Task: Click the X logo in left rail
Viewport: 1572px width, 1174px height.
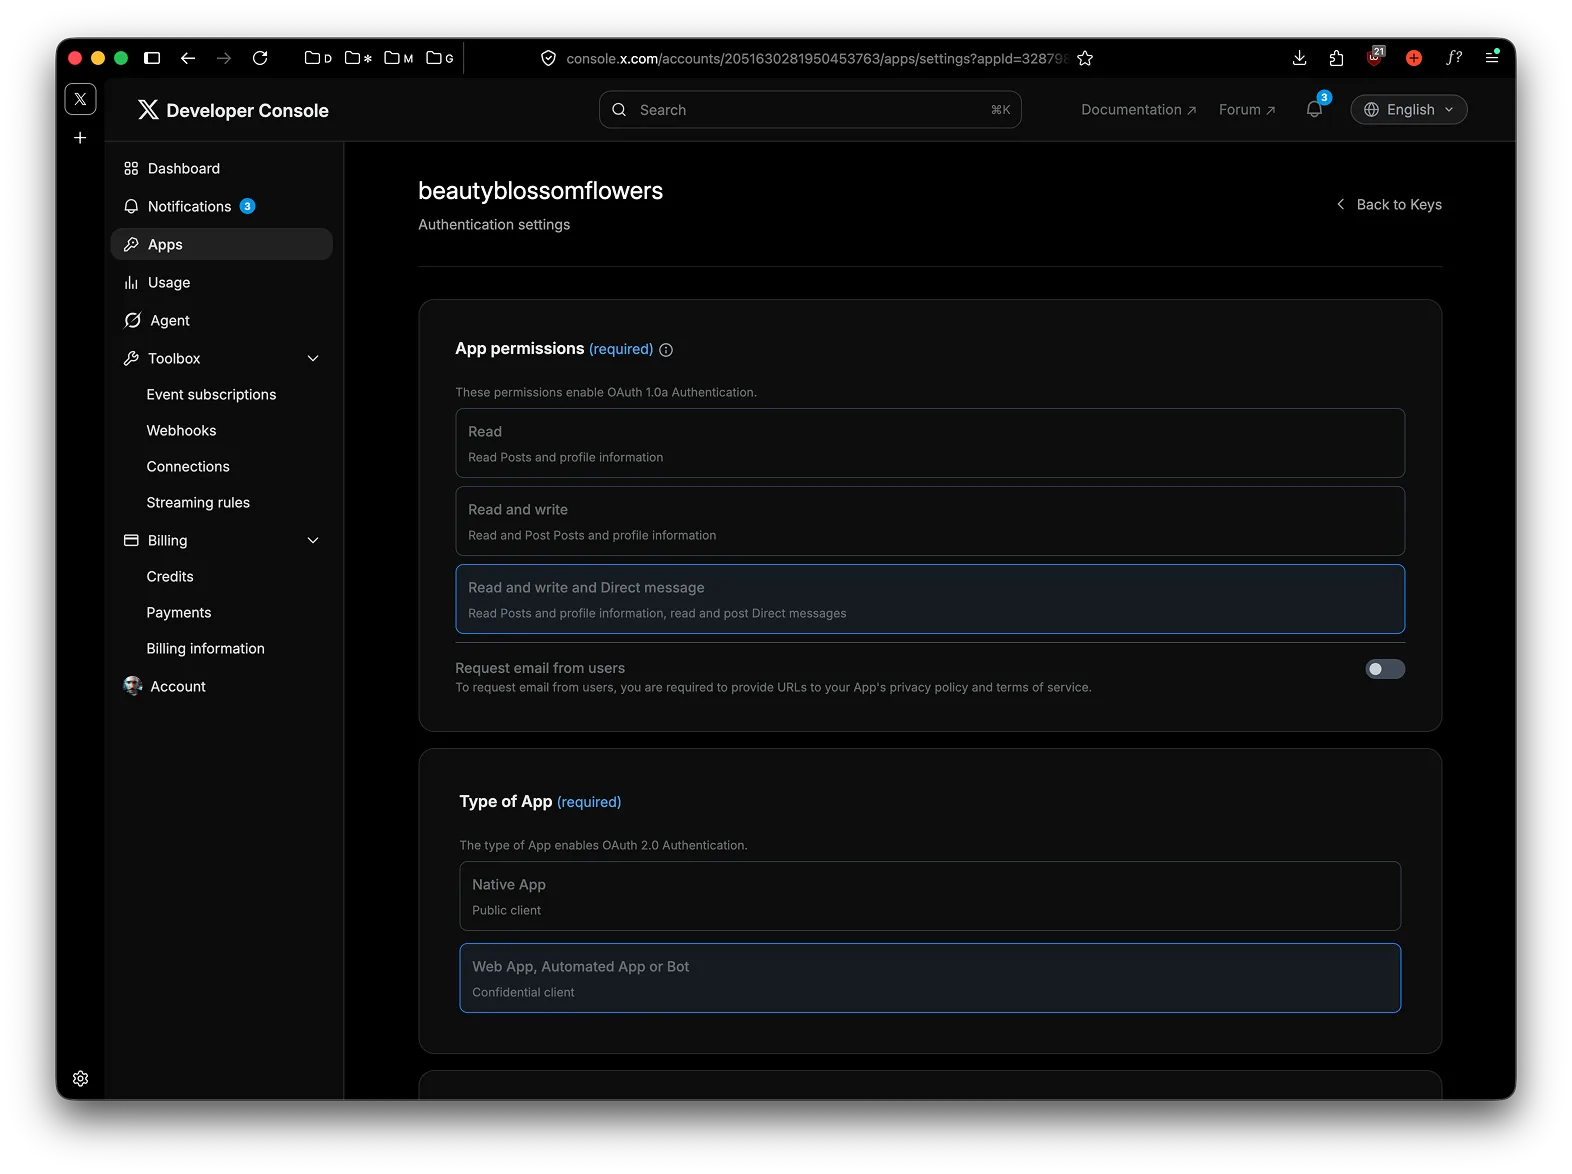Action: coord(80,99)
